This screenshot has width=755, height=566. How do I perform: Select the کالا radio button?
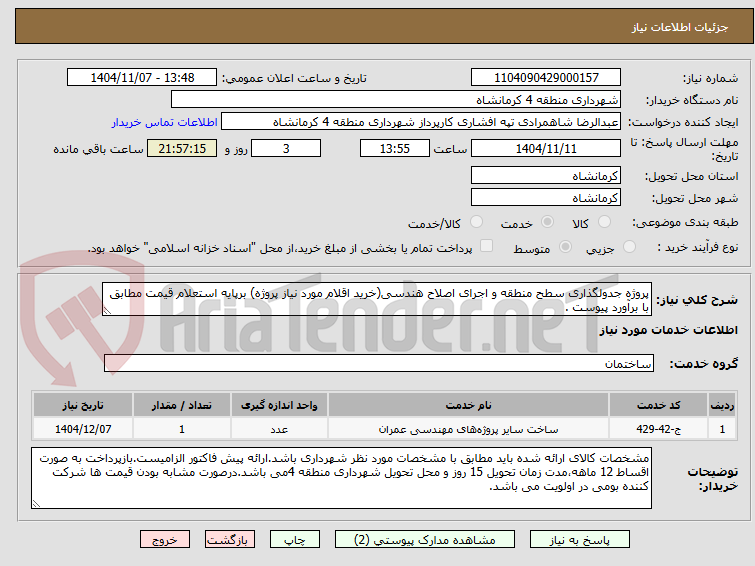coord(604,222)
